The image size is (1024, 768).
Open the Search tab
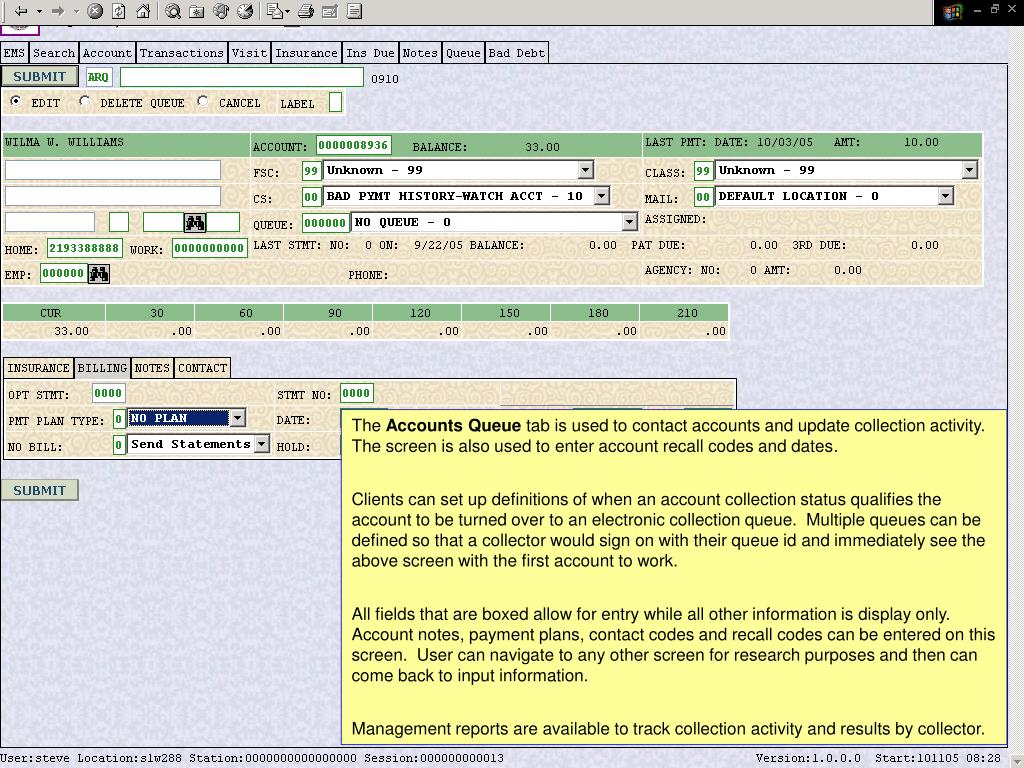click(54, 53)
